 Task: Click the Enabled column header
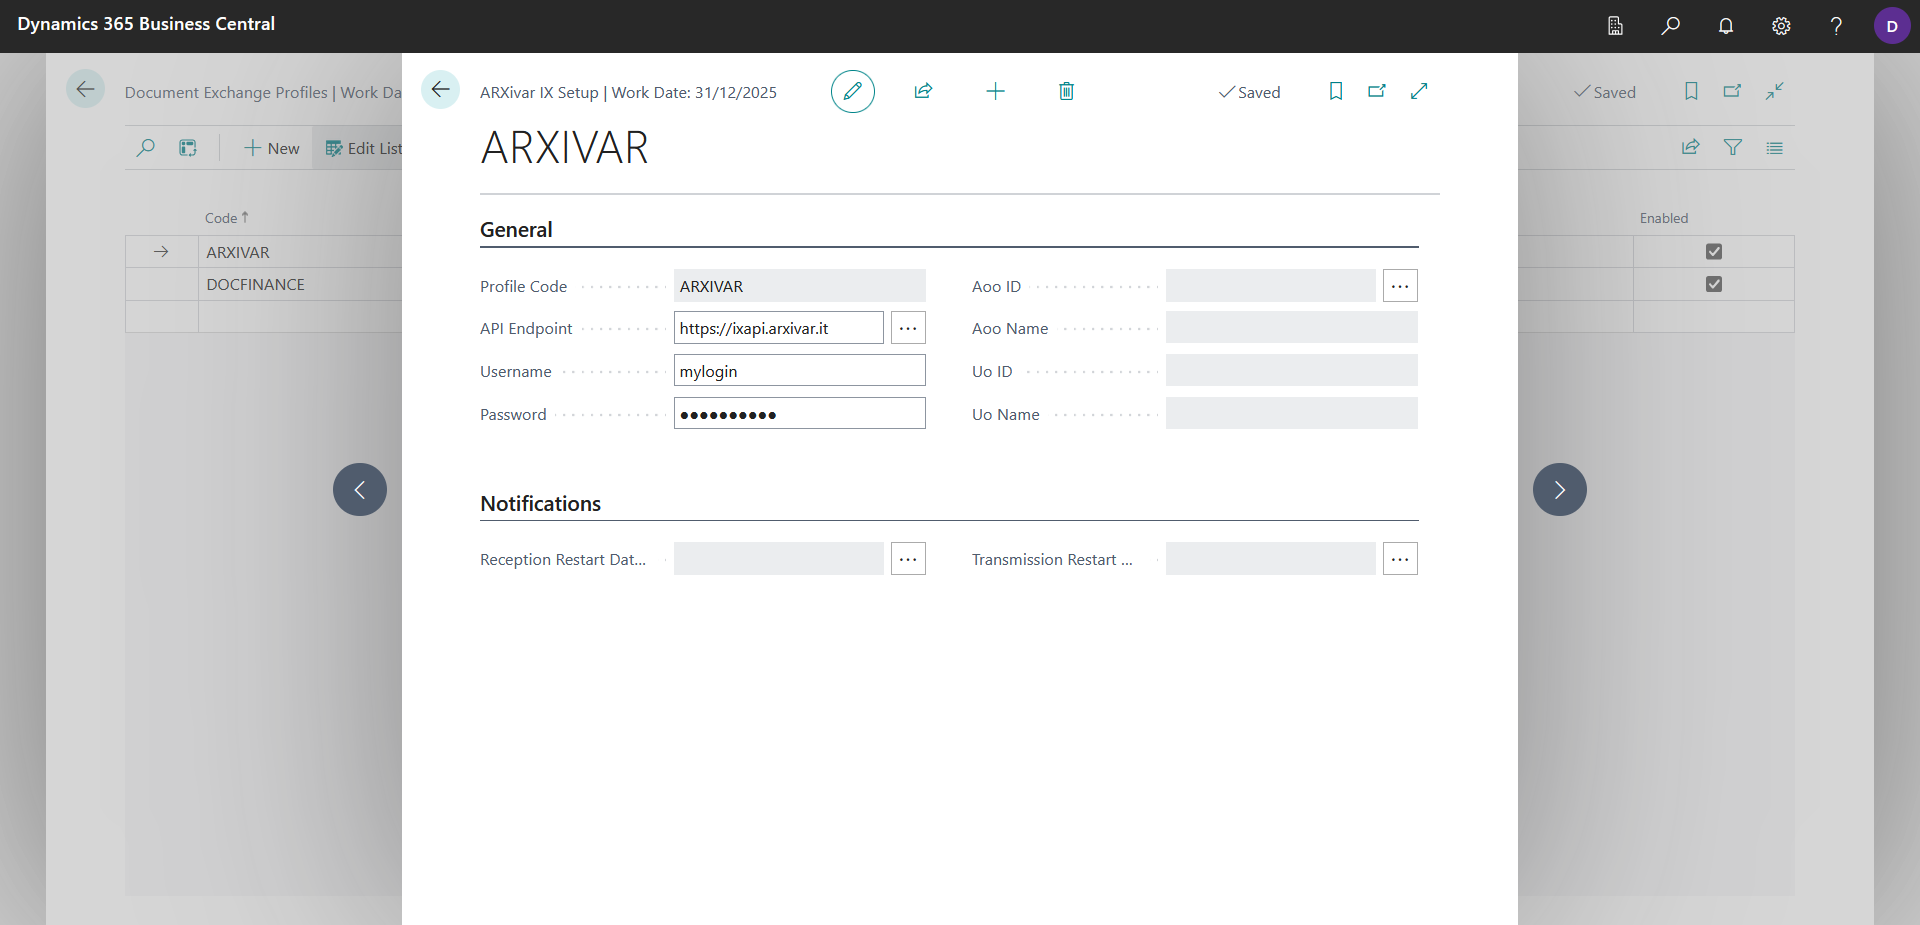[x=1664, y=218]
